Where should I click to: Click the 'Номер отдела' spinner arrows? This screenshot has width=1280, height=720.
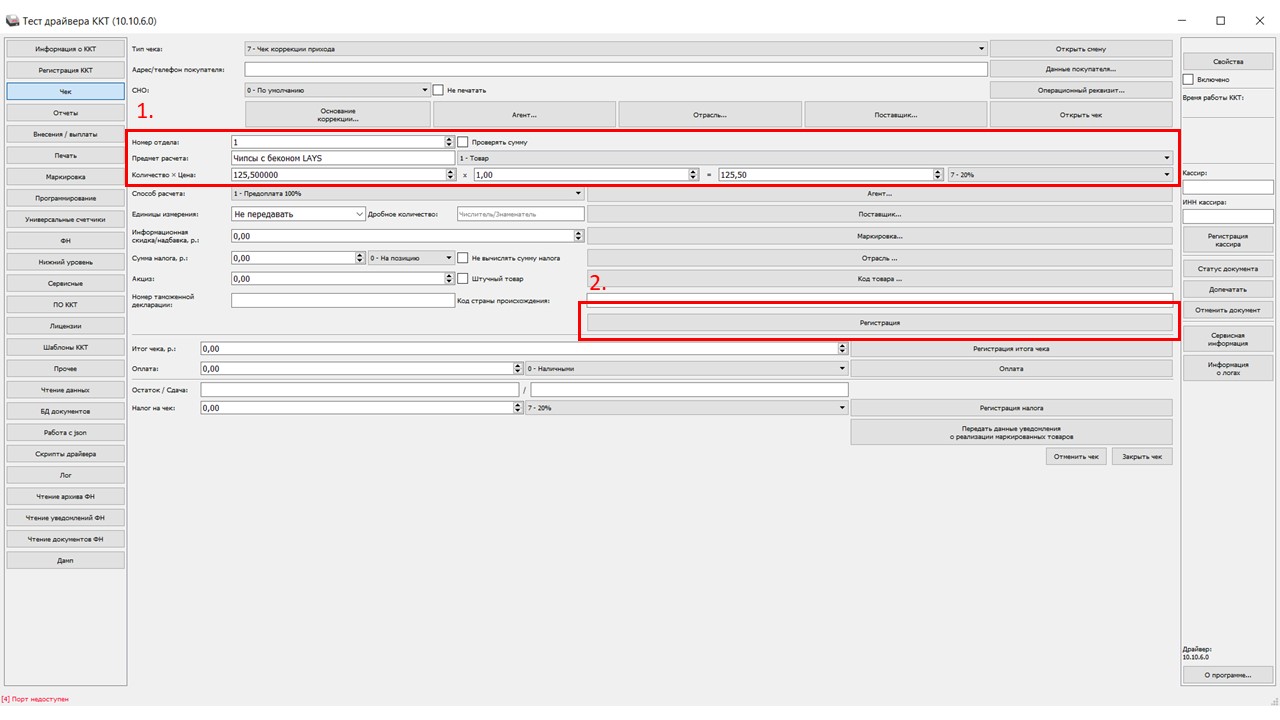tap(450, 142)
